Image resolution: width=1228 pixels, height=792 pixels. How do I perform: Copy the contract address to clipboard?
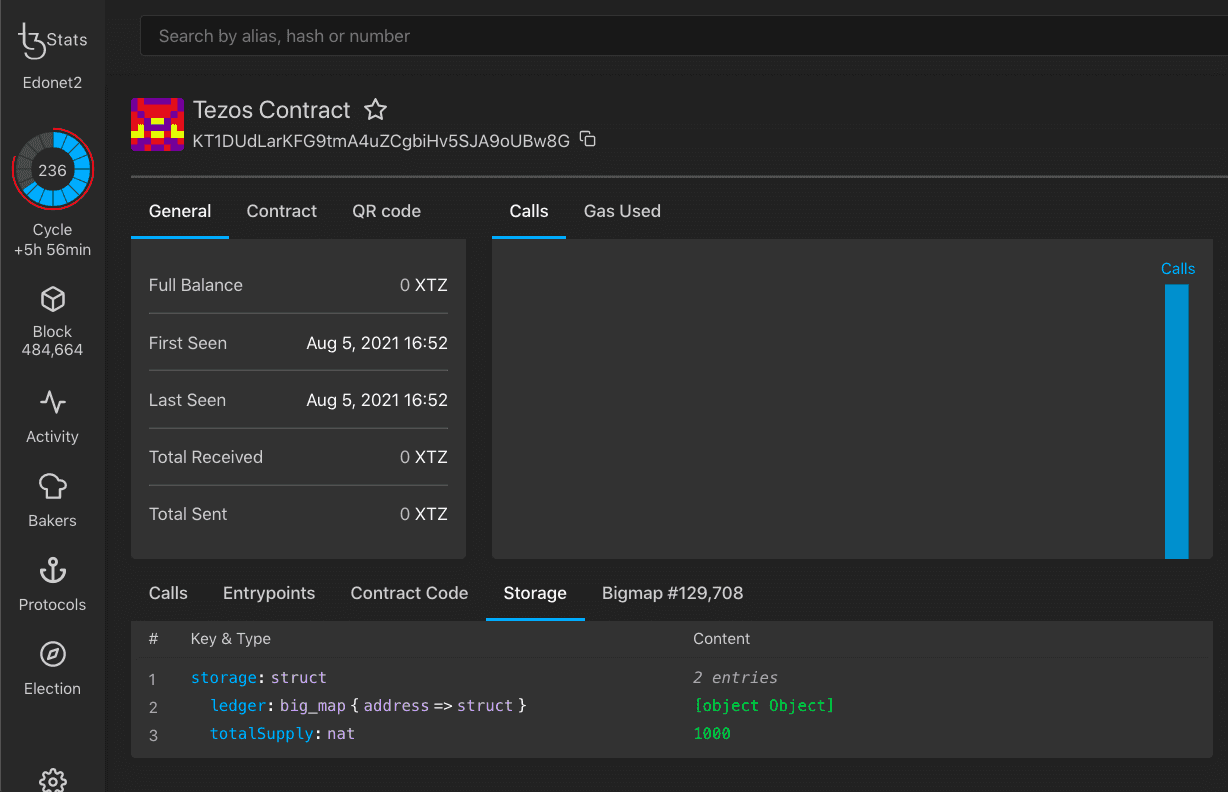(588, 140)
